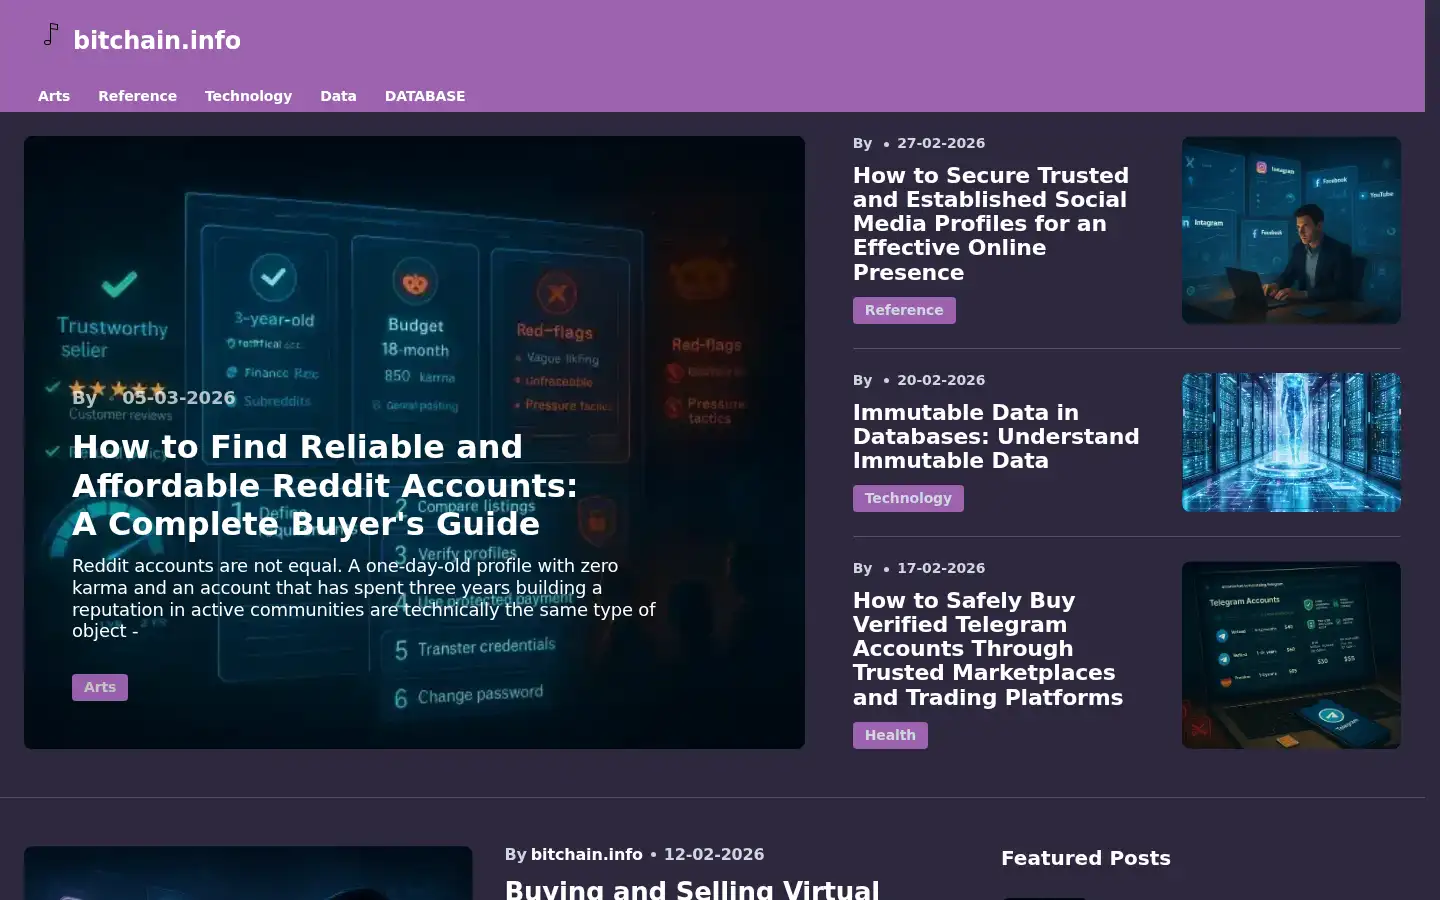Open the bitchain.info author link

pyautogui.click(x=586, y=854)
